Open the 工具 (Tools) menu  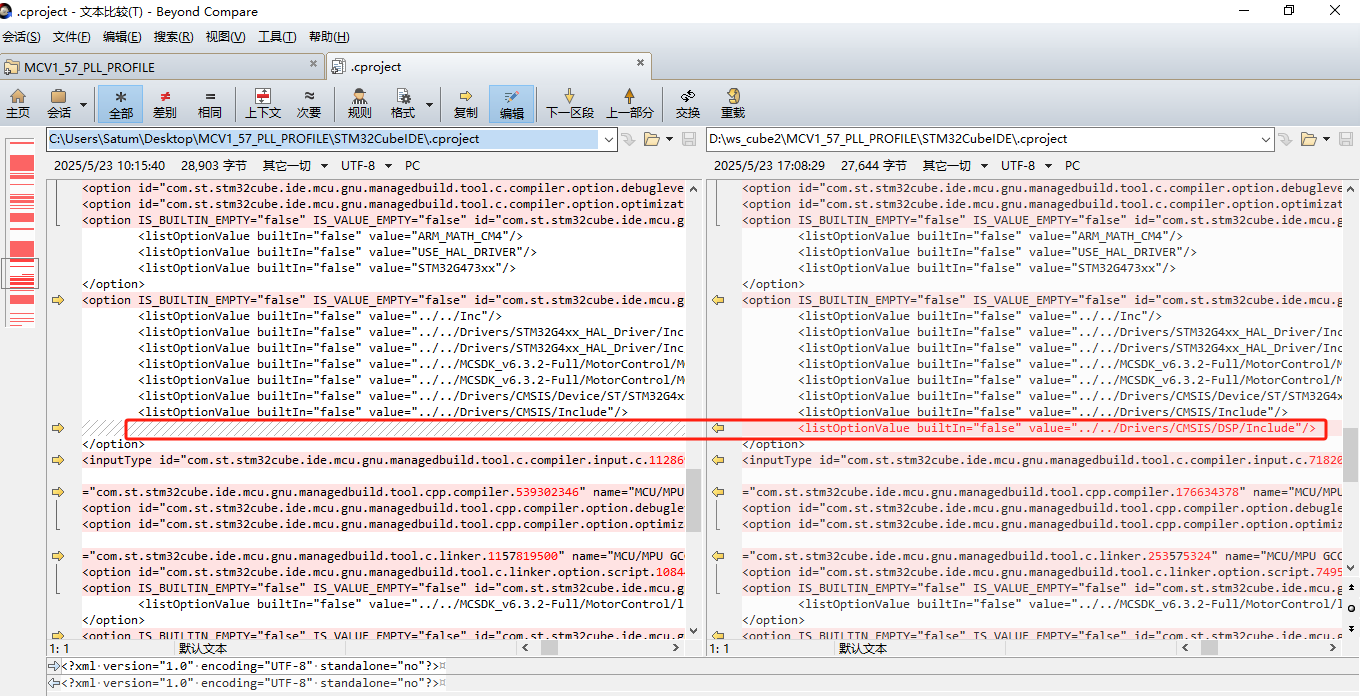[x=276, y=36]
